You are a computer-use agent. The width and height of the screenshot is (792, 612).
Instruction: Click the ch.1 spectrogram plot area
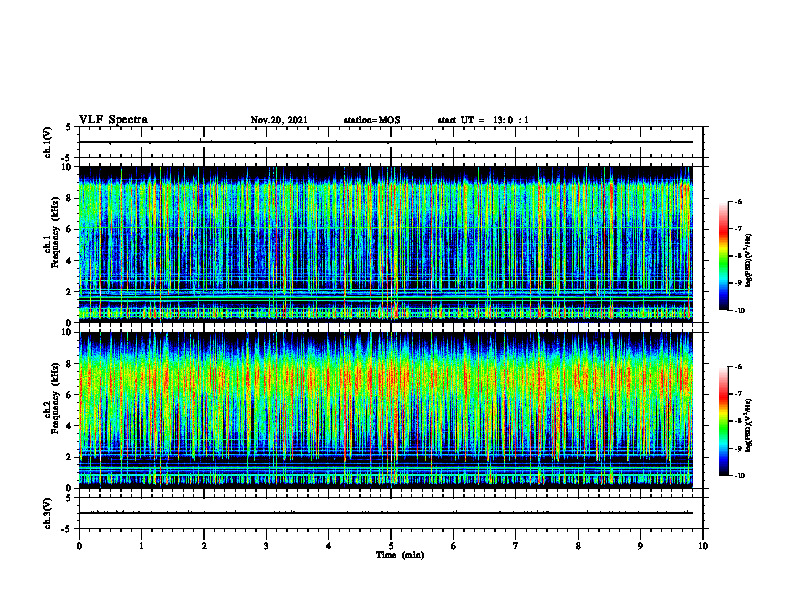[x=386, y=244]
